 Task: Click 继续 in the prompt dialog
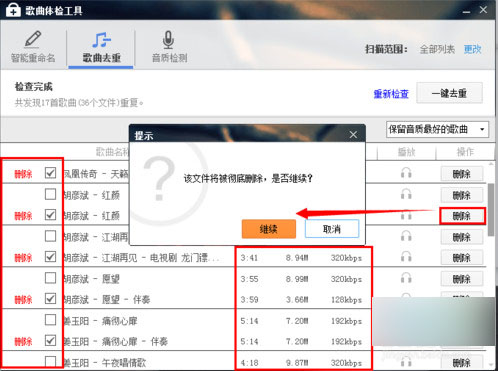pos(269,229)
